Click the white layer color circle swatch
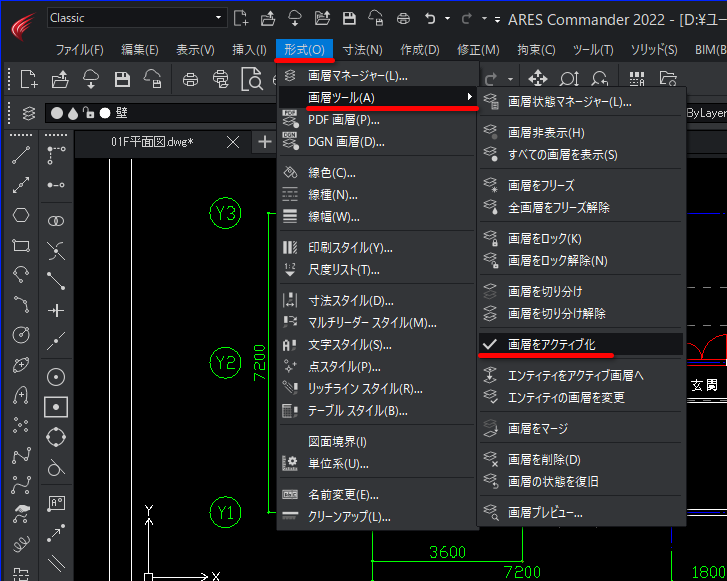The image size is (727, 581). click(x=105, y=113)
